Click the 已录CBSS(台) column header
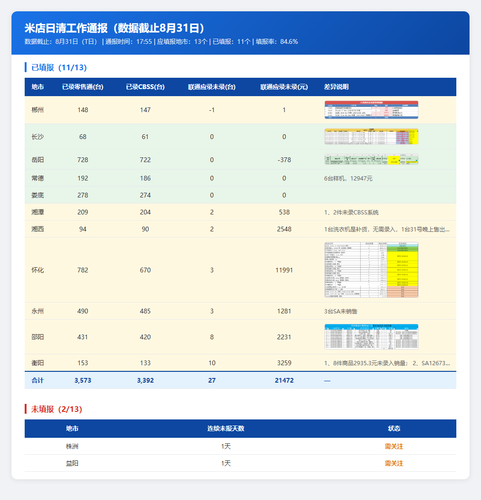 point(145,87)
